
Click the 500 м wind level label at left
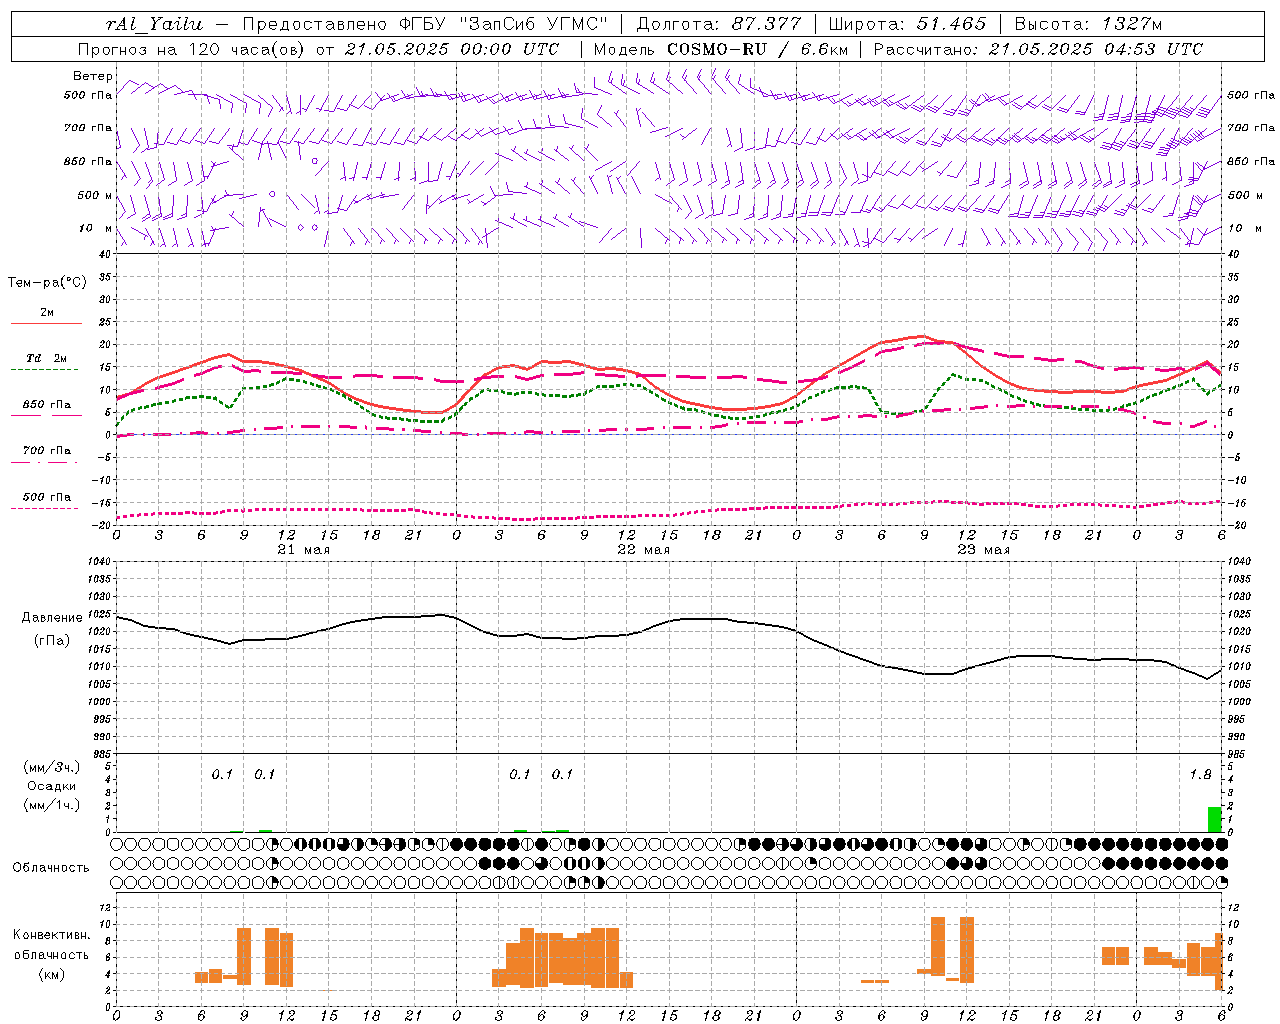click(95, 195)
